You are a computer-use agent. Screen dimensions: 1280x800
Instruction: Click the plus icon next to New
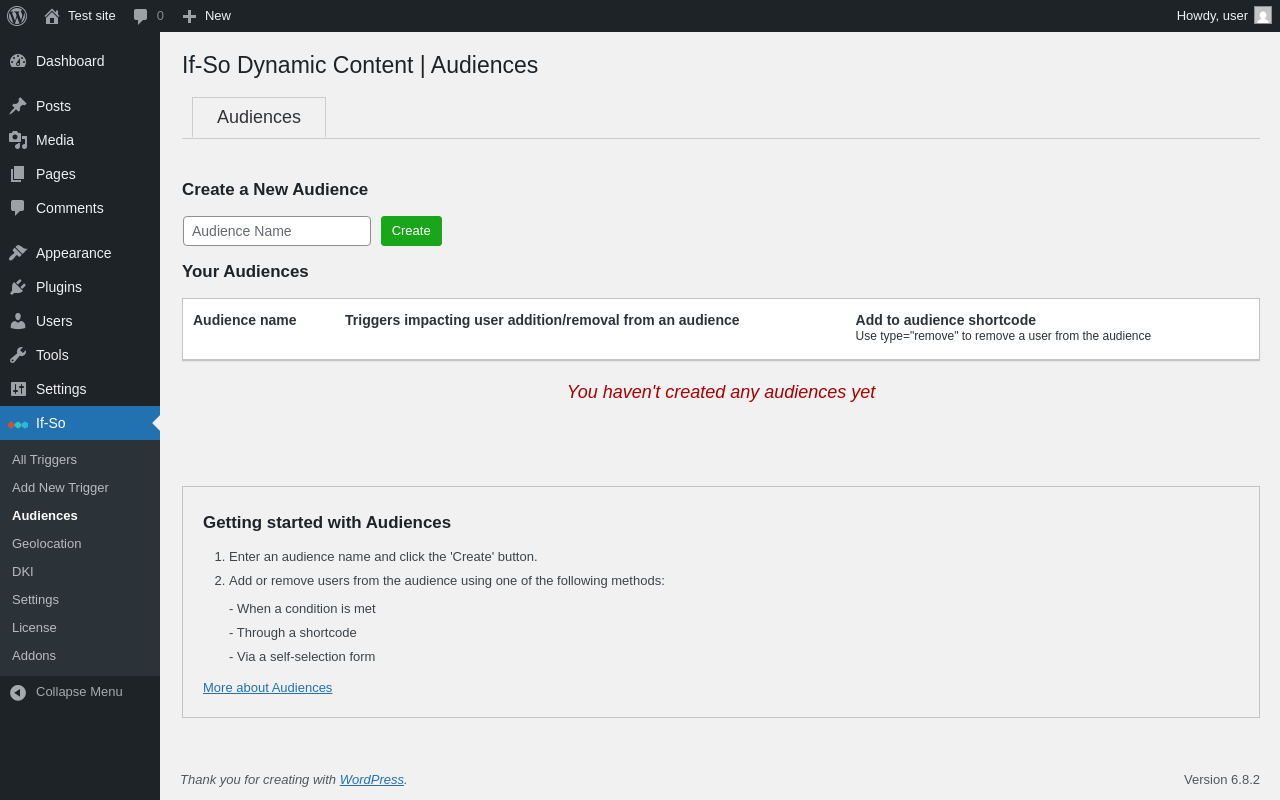[189, 16]
